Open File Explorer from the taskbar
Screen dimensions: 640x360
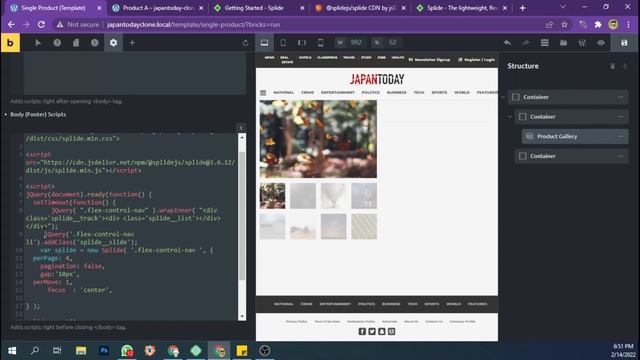point(81,351)
